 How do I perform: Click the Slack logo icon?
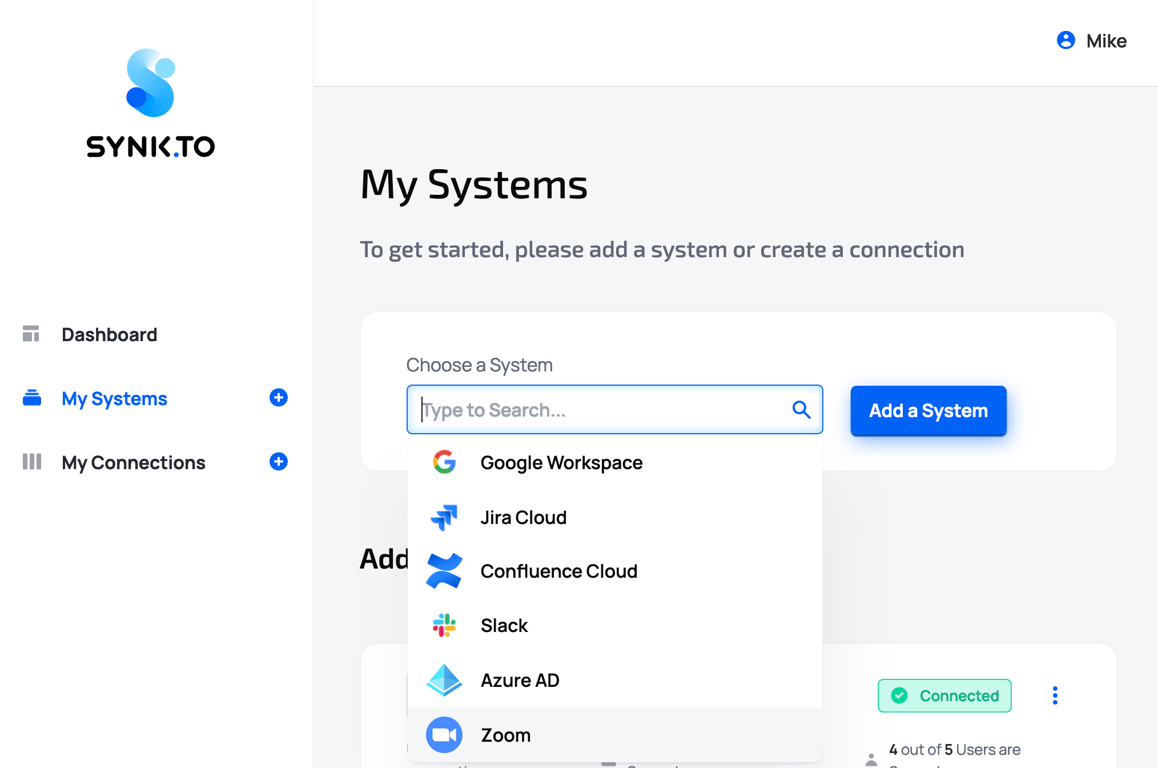(x=444, y=625)
